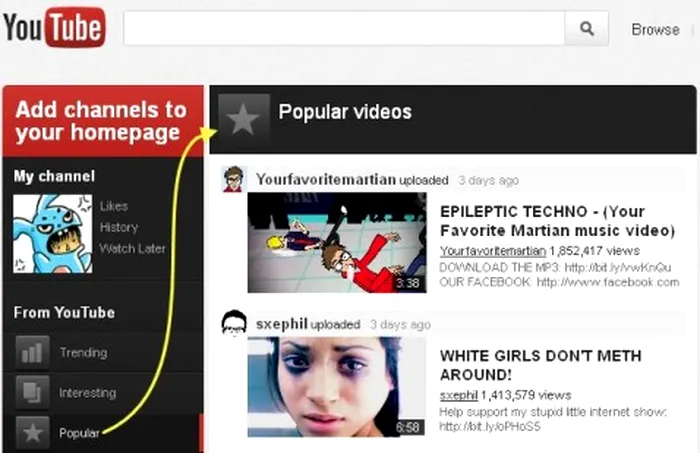The width and height of the screenshot is (700, 453).
Task: Click 'Help support my stupid little internet show' text
Action: point(553,412)
